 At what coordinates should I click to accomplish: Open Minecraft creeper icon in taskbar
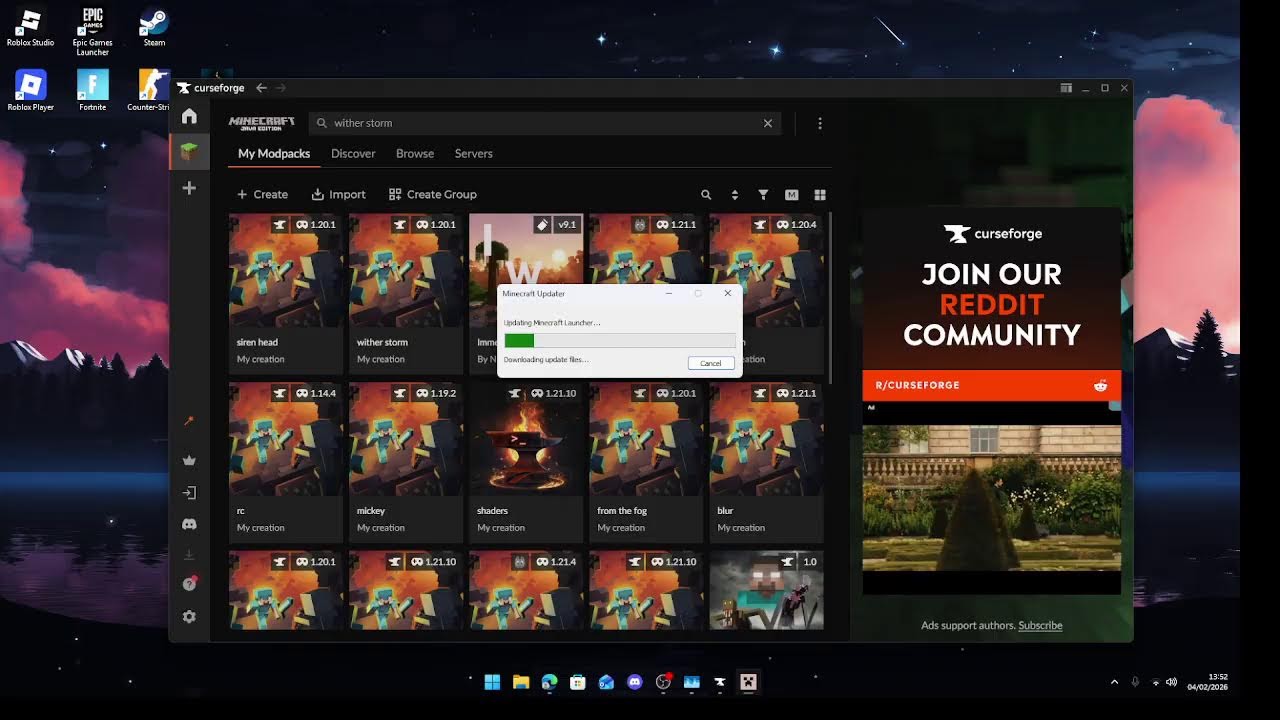click(748, 682)
